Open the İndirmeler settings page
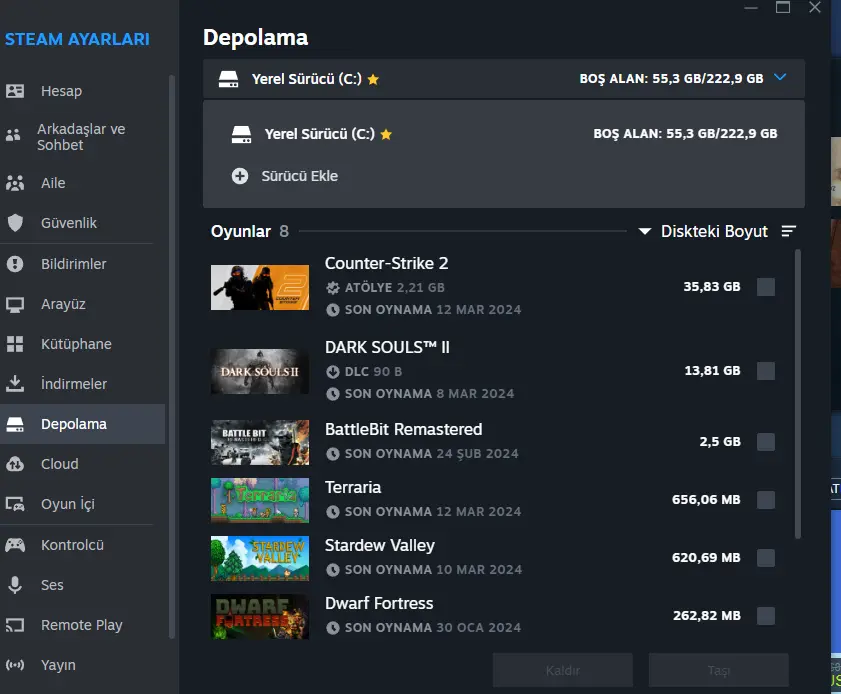This screenshot has height=694, width=841. click(x=83, y=384)
